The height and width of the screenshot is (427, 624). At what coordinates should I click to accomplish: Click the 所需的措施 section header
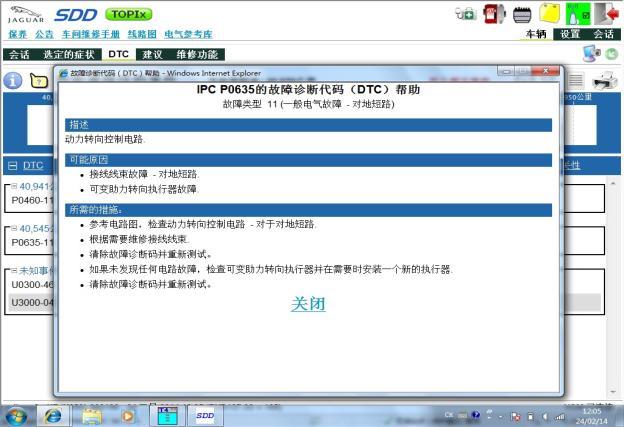[x=308, y=210]
